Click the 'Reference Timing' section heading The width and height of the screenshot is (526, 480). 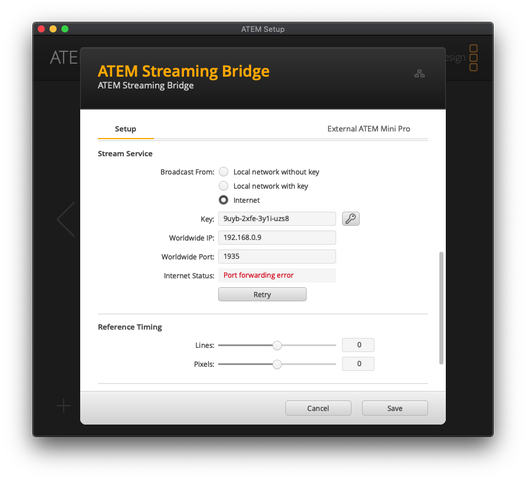(x=130, y=327)
